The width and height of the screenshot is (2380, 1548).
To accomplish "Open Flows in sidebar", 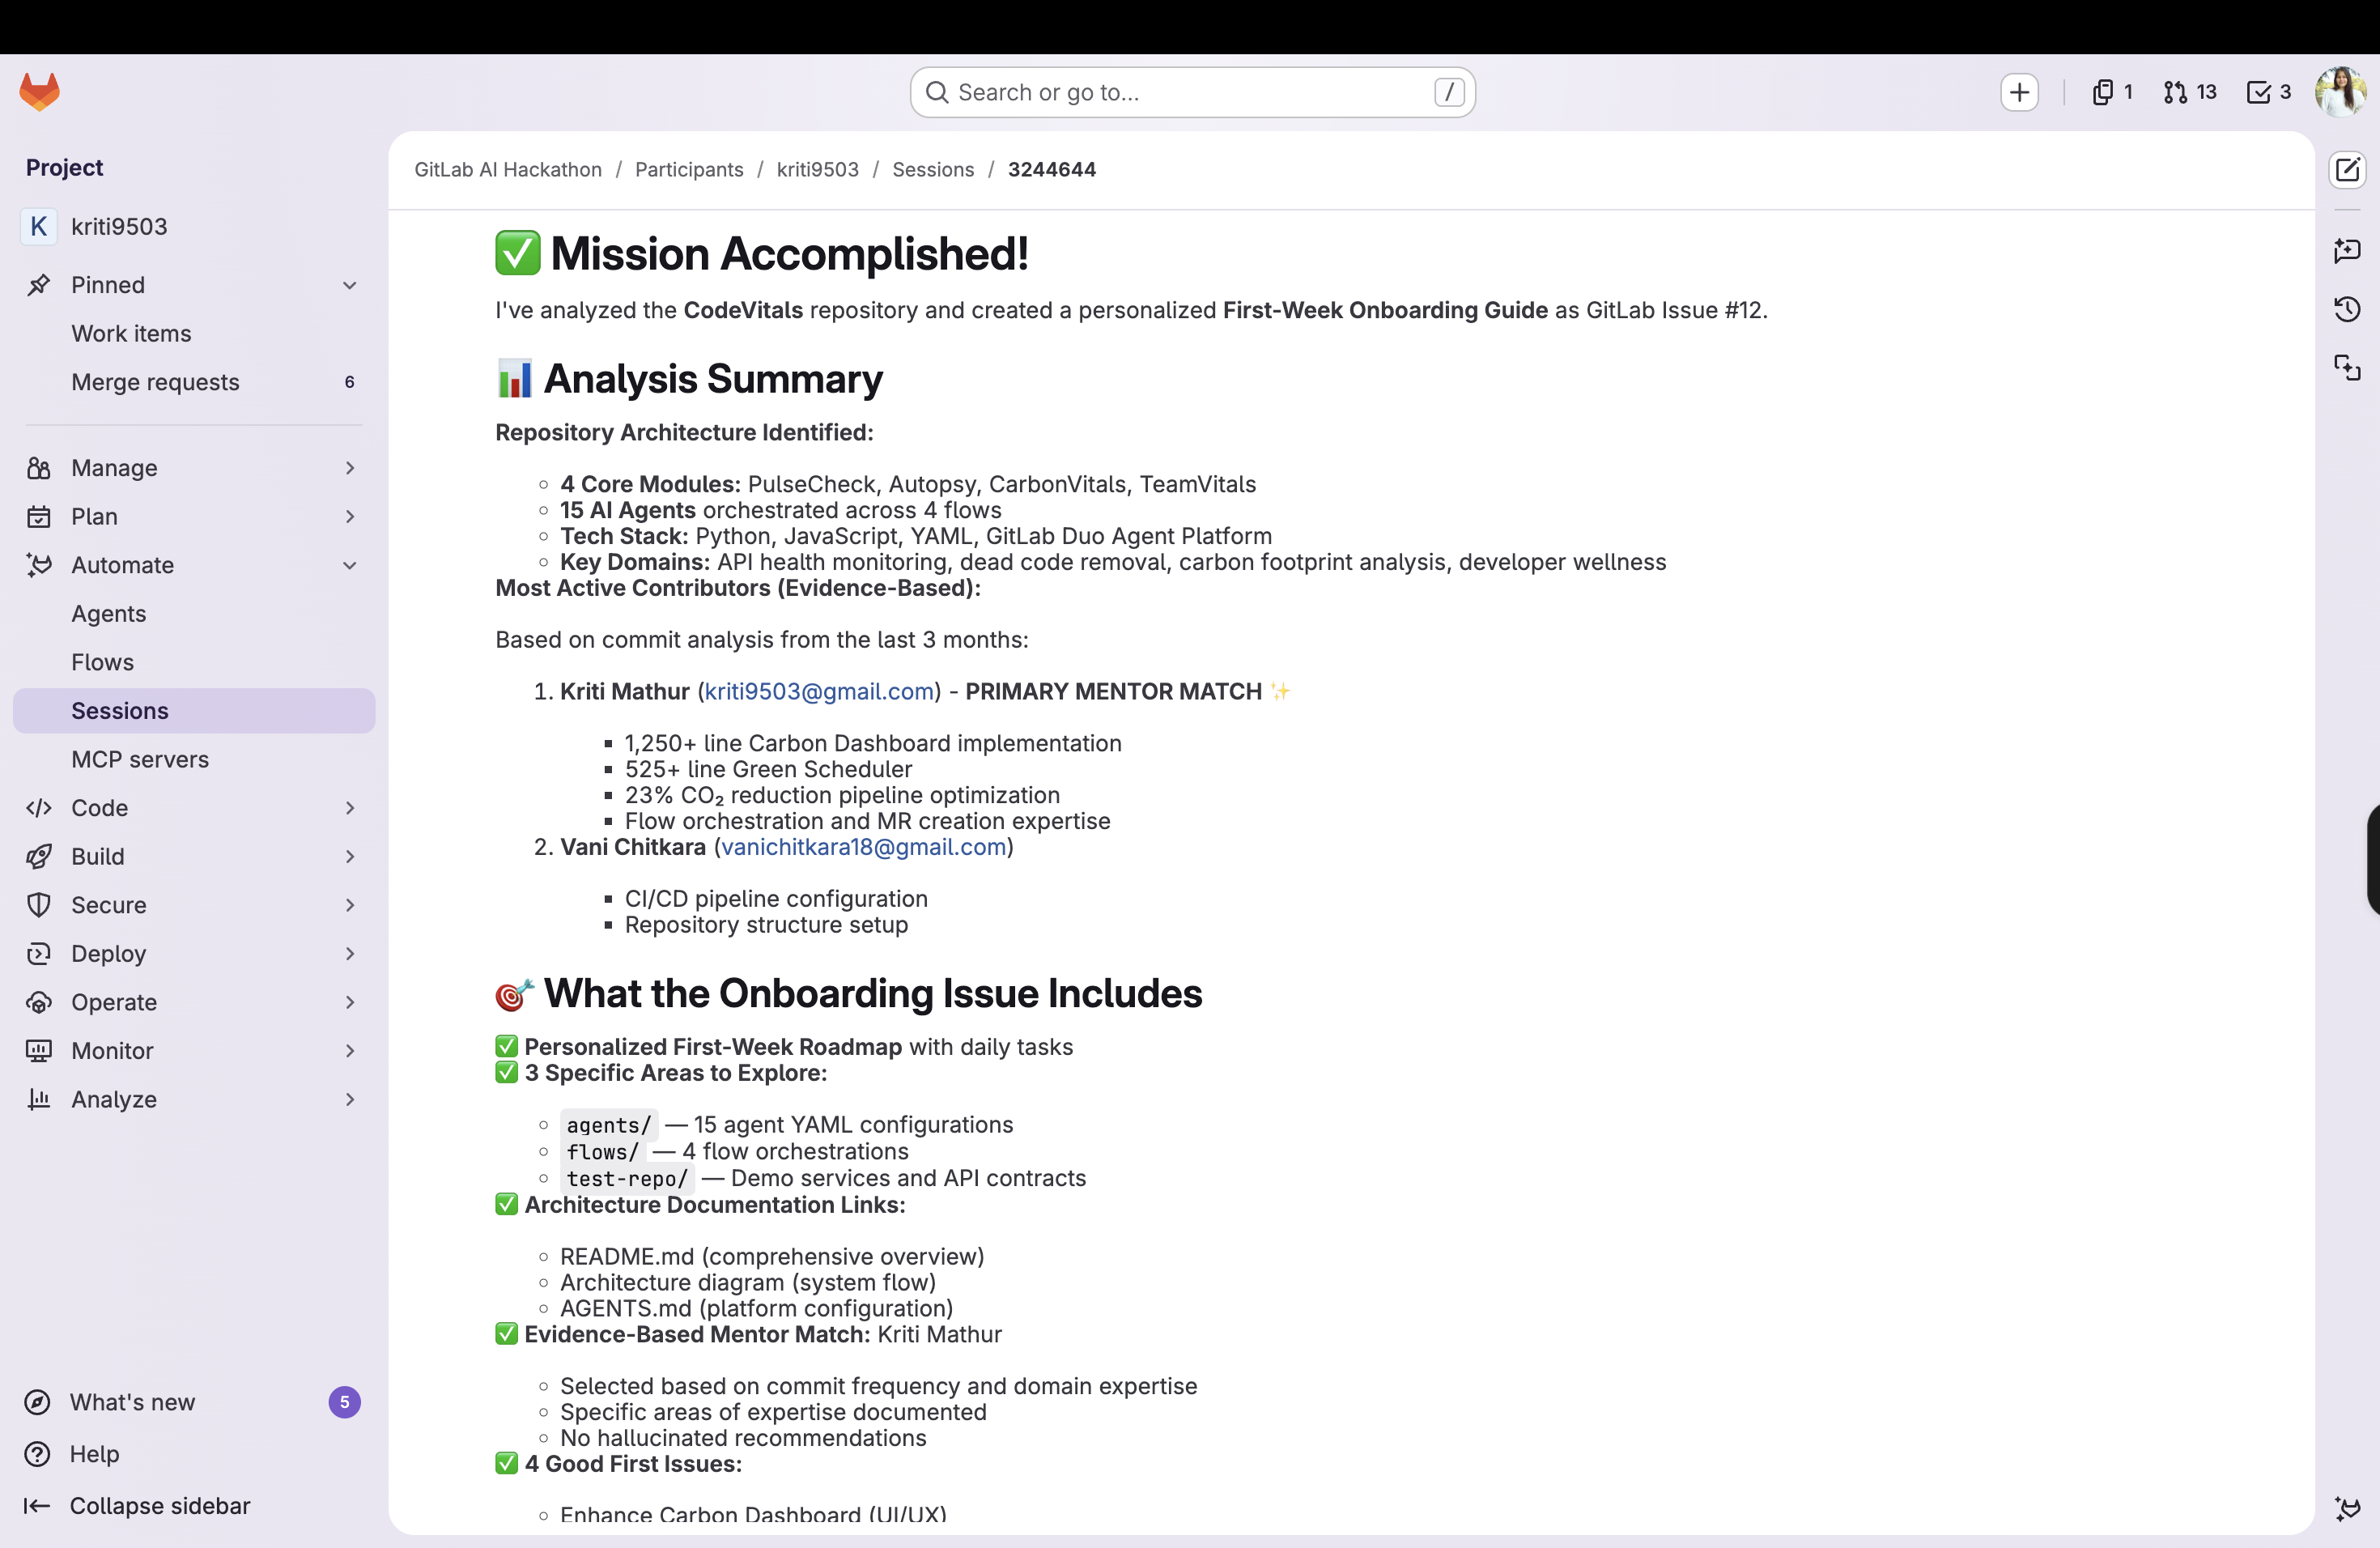I will click(x=102, y=662).
